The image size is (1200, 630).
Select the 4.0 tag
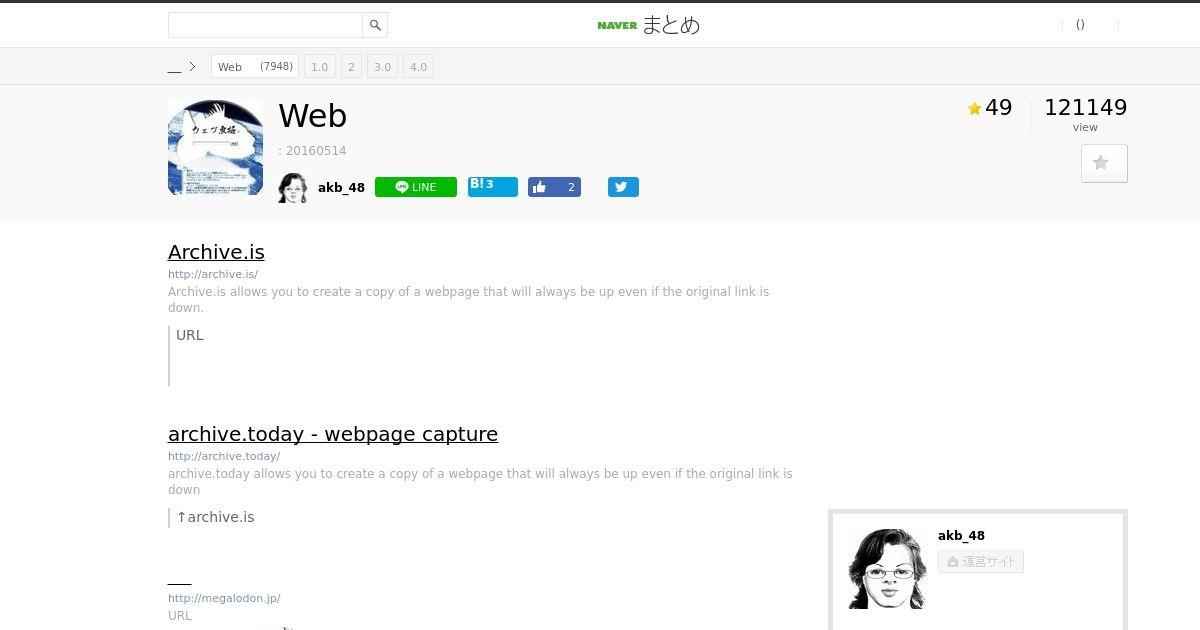[x=418, y=67]
